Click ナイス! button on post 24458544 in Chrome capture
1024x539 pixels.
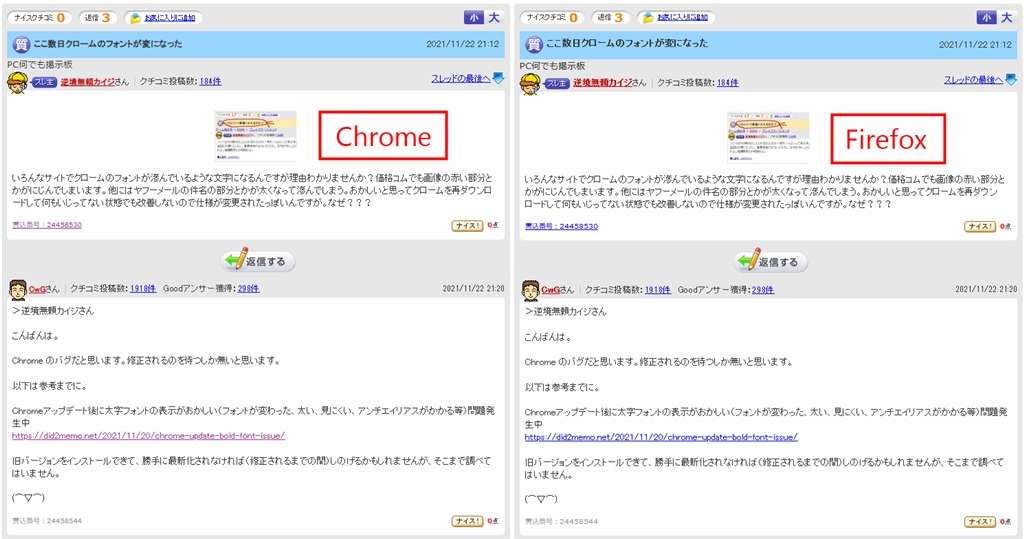point(467,521)
